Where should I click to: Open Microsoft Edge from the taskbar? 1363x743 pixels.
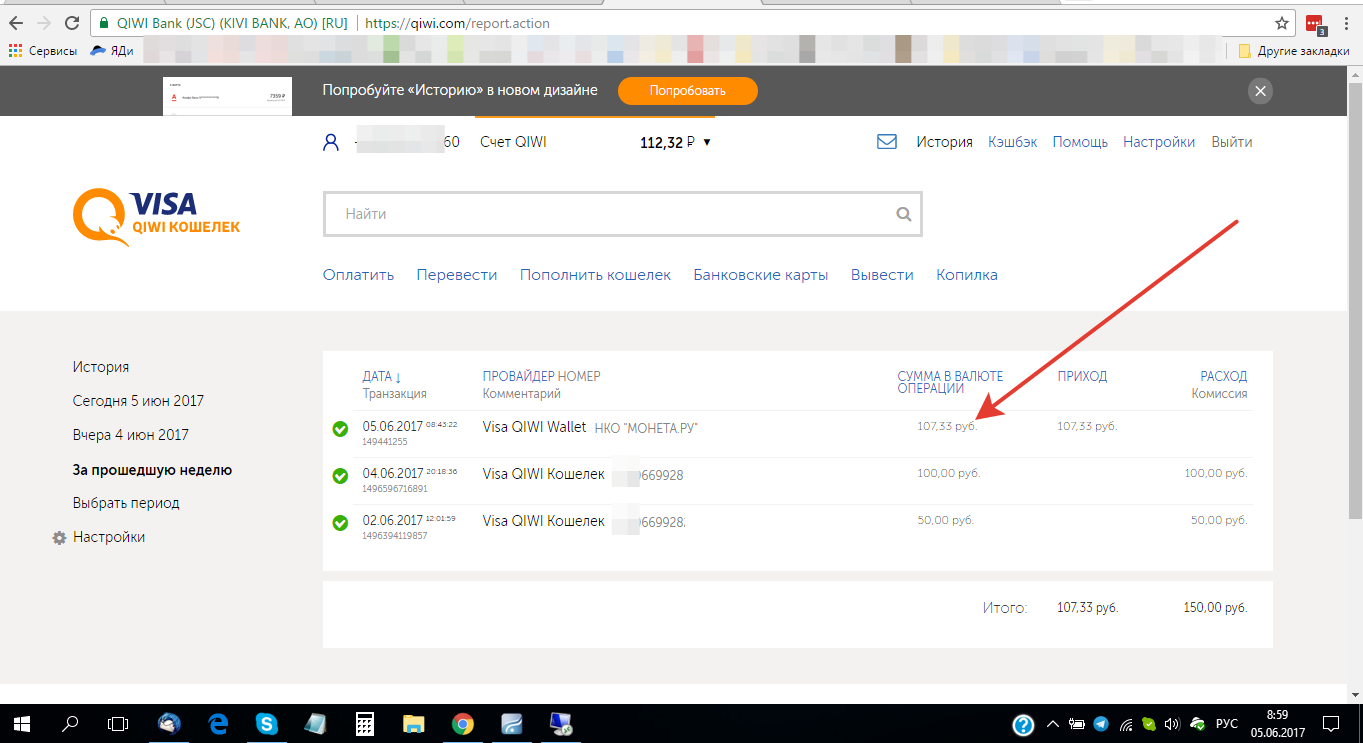[218, 723]
